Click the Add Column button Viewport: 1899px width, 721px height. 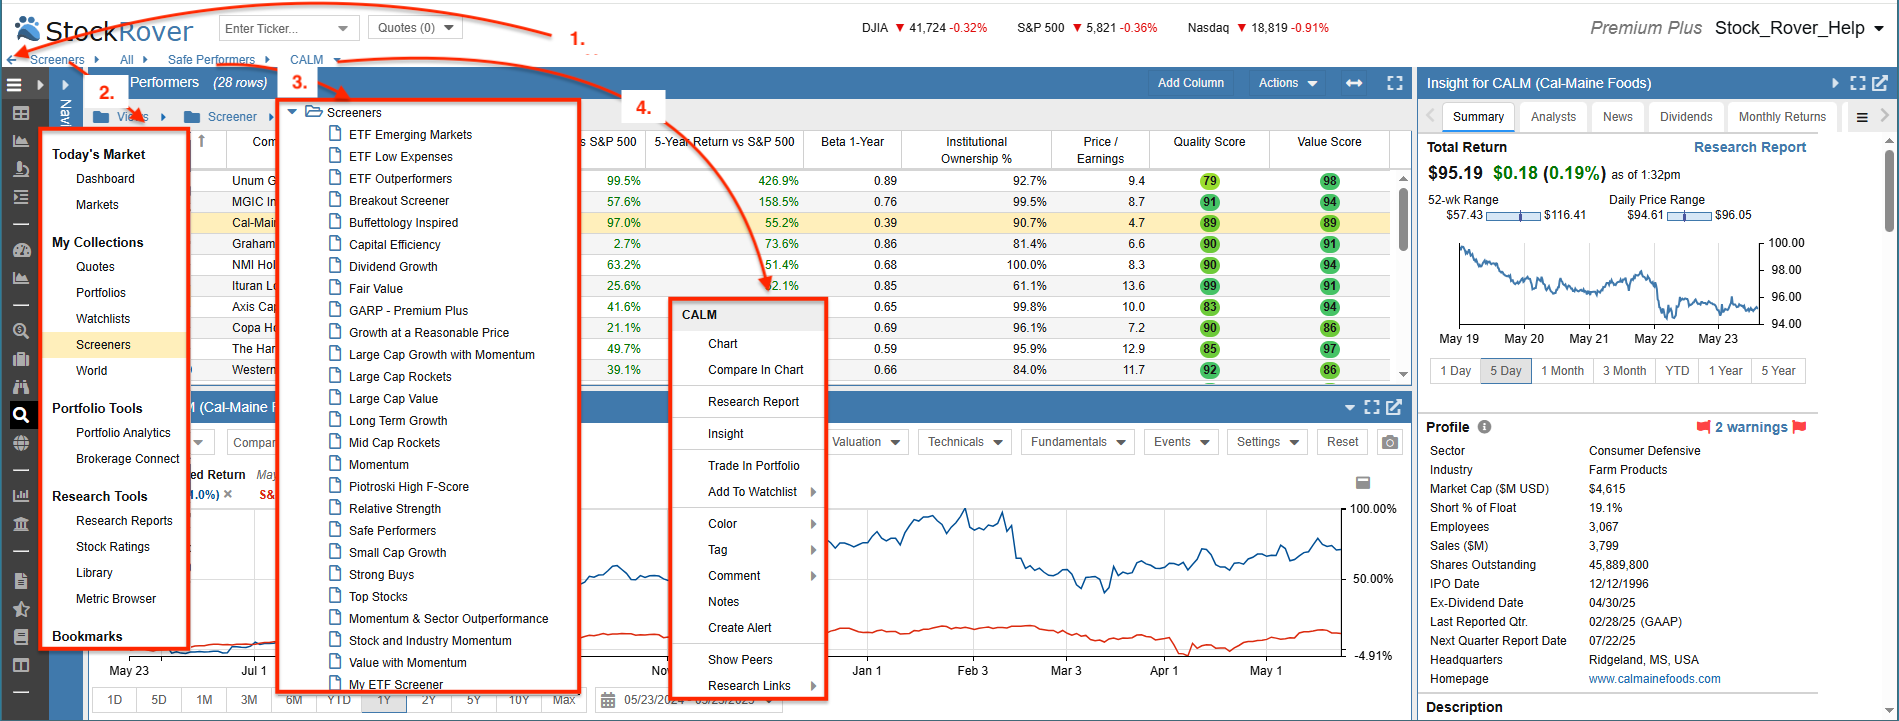click(x=1191, y=83)
